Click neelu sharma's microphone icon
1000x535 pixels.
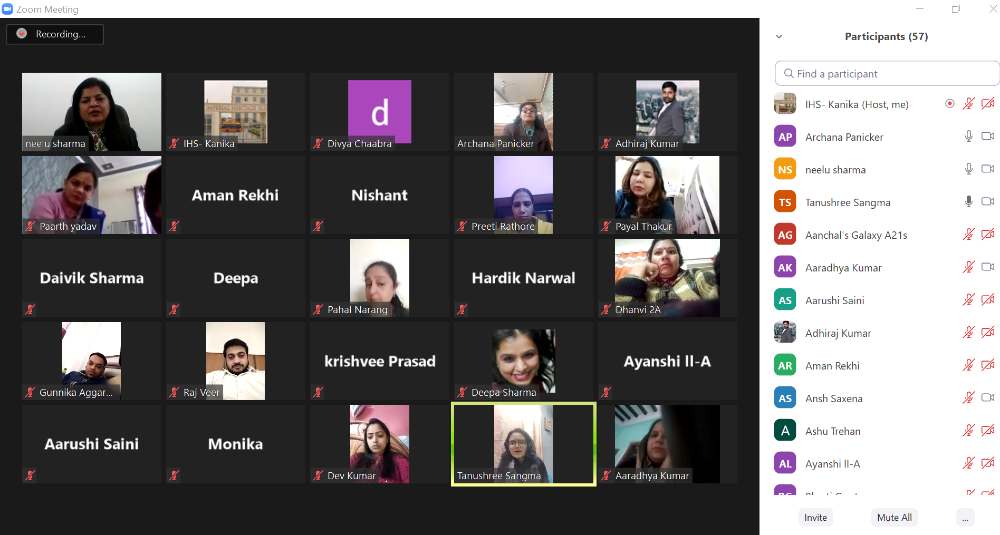click(x=969, y=169)
